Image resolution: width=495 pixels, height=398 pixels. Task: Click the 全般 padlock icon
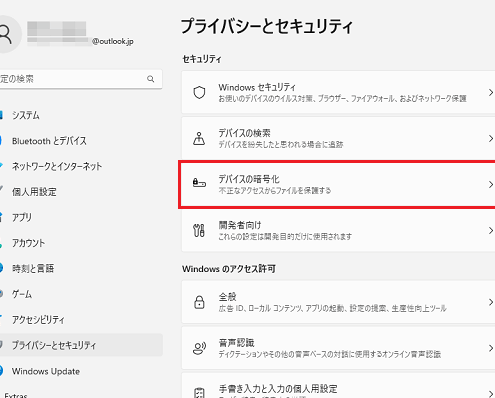pos(199,302)
